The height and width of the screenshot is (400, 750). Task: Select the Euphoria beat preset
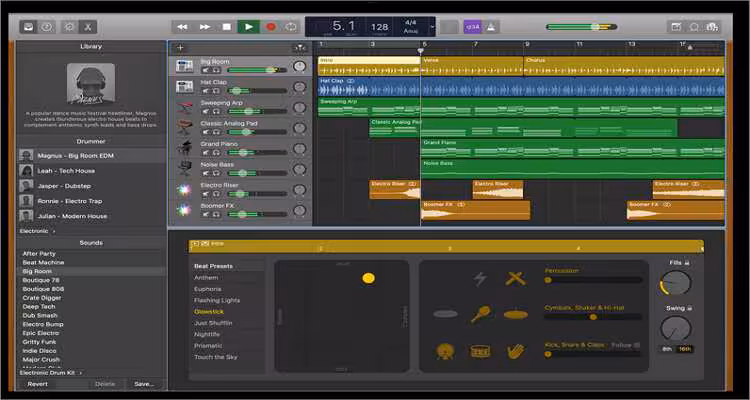pos(208,289)
